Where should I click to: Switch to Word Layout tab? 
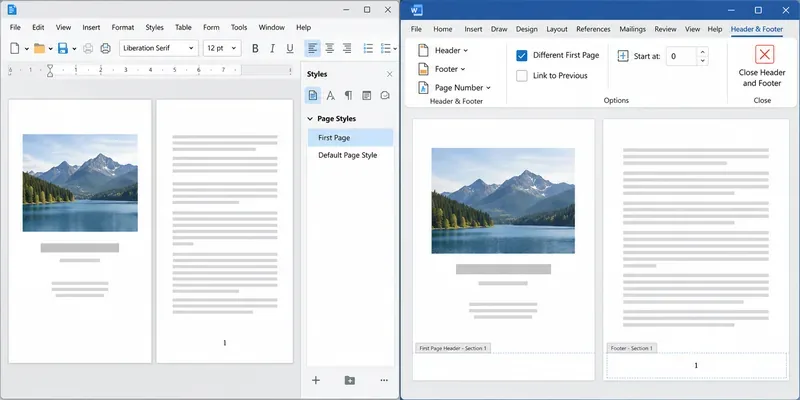click(x=557, y=29)
